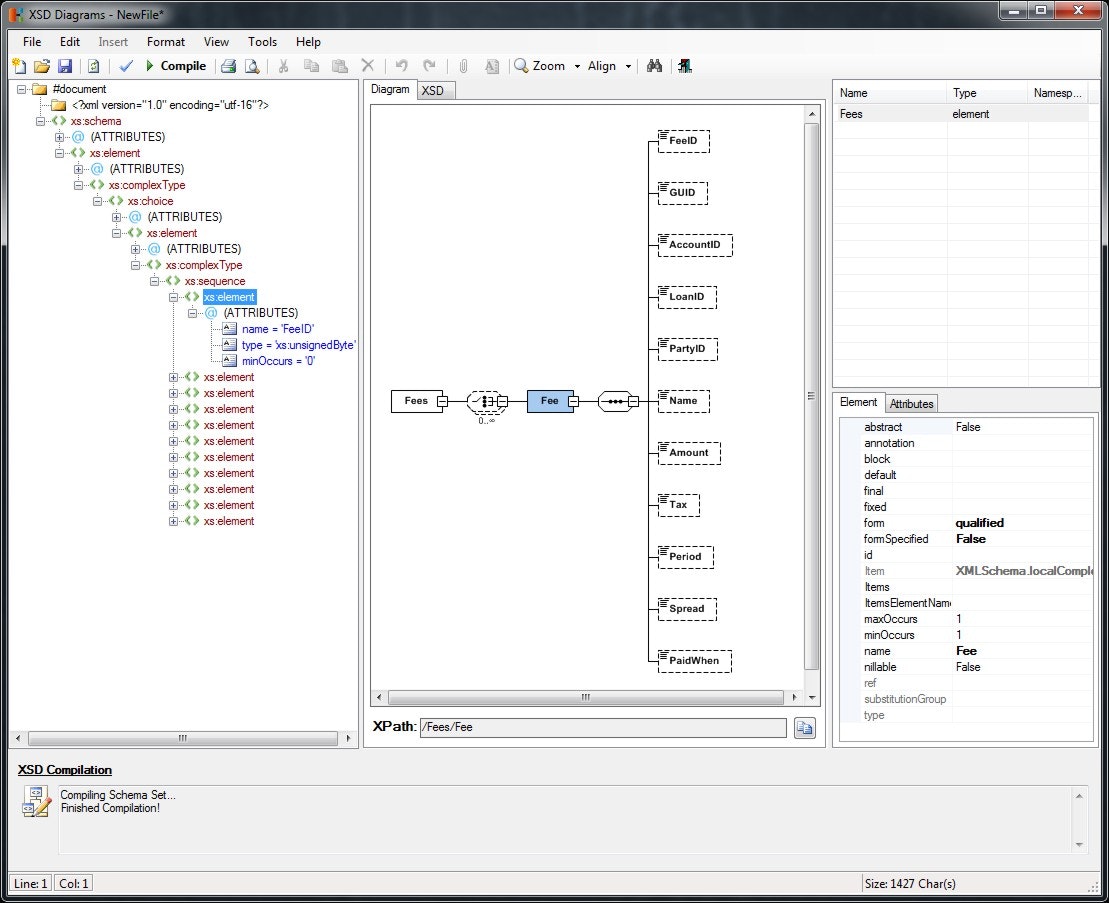Click the validate checkmark icon
1109x903 pixels.
126,65
